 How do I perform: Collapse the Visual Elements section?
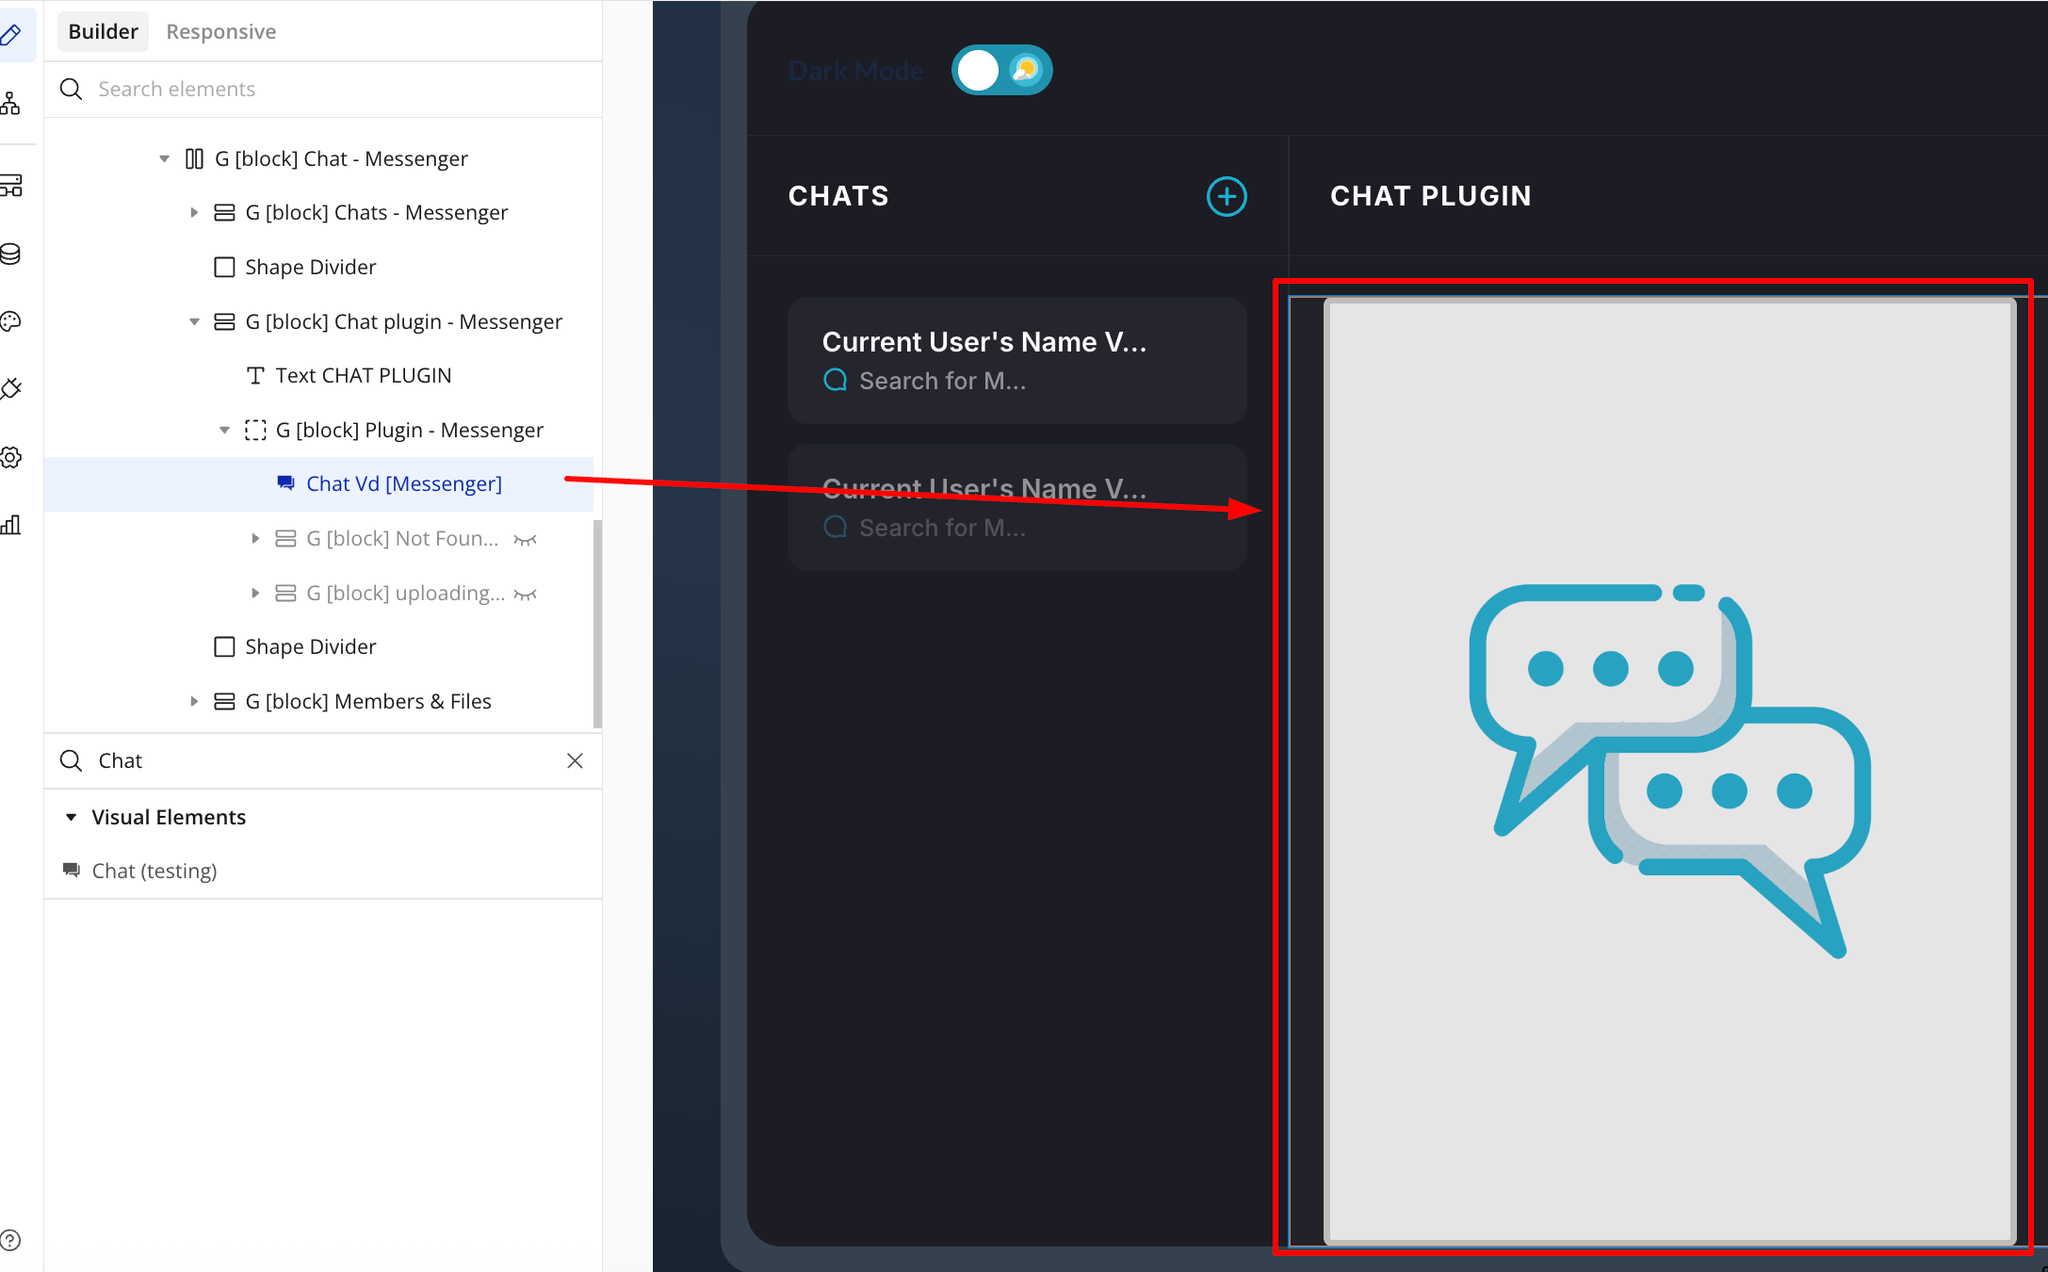[71, 817]
